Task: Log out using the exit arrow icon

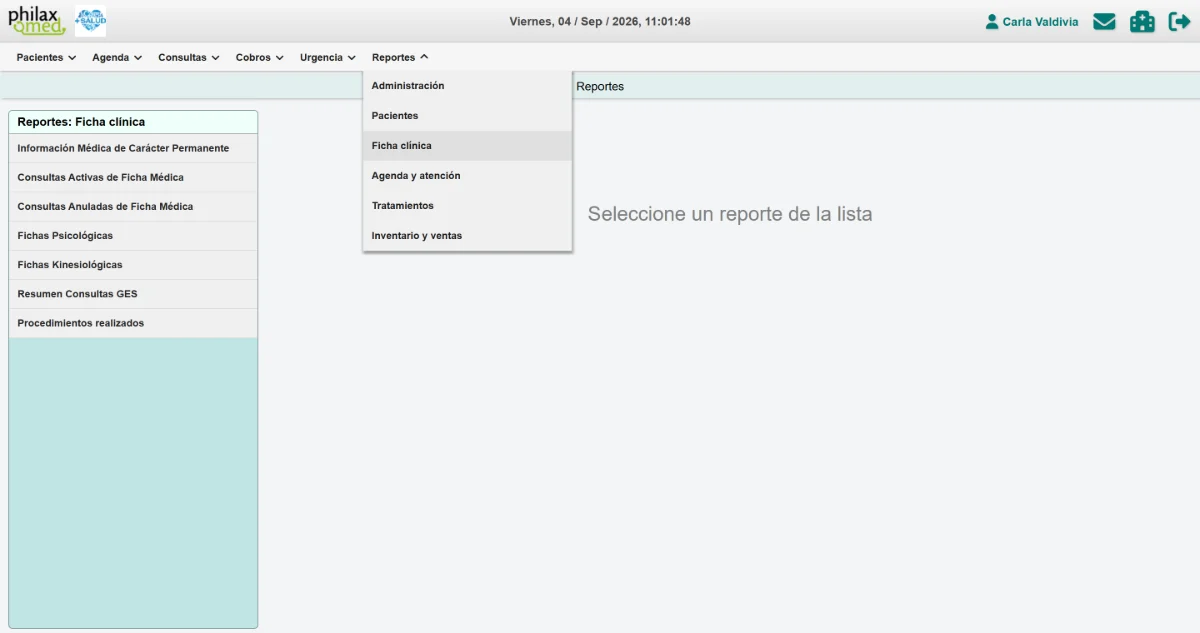Action: (1179, 21)
